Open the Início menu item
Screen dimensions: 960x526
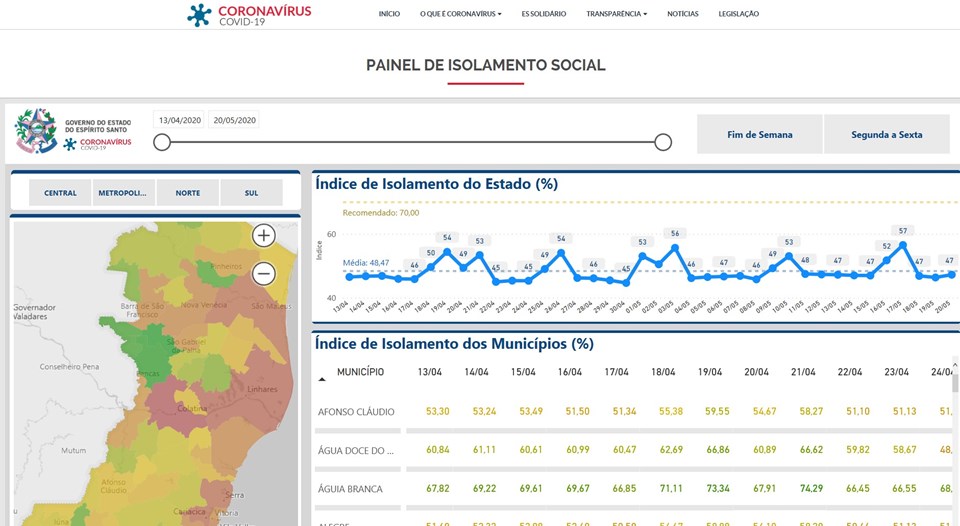tap(389, 14)
